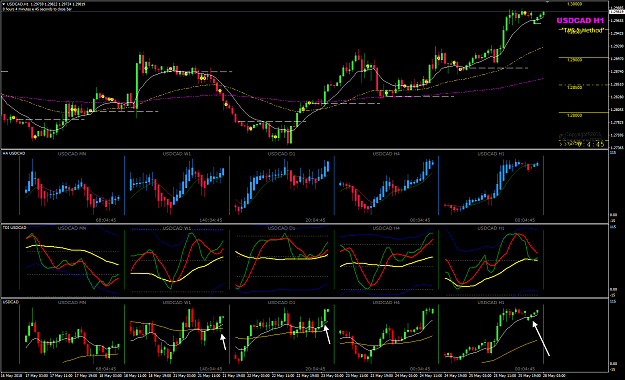Select the magenta USDCAD H1 label

pyautogui.click(x=580, y=21)
